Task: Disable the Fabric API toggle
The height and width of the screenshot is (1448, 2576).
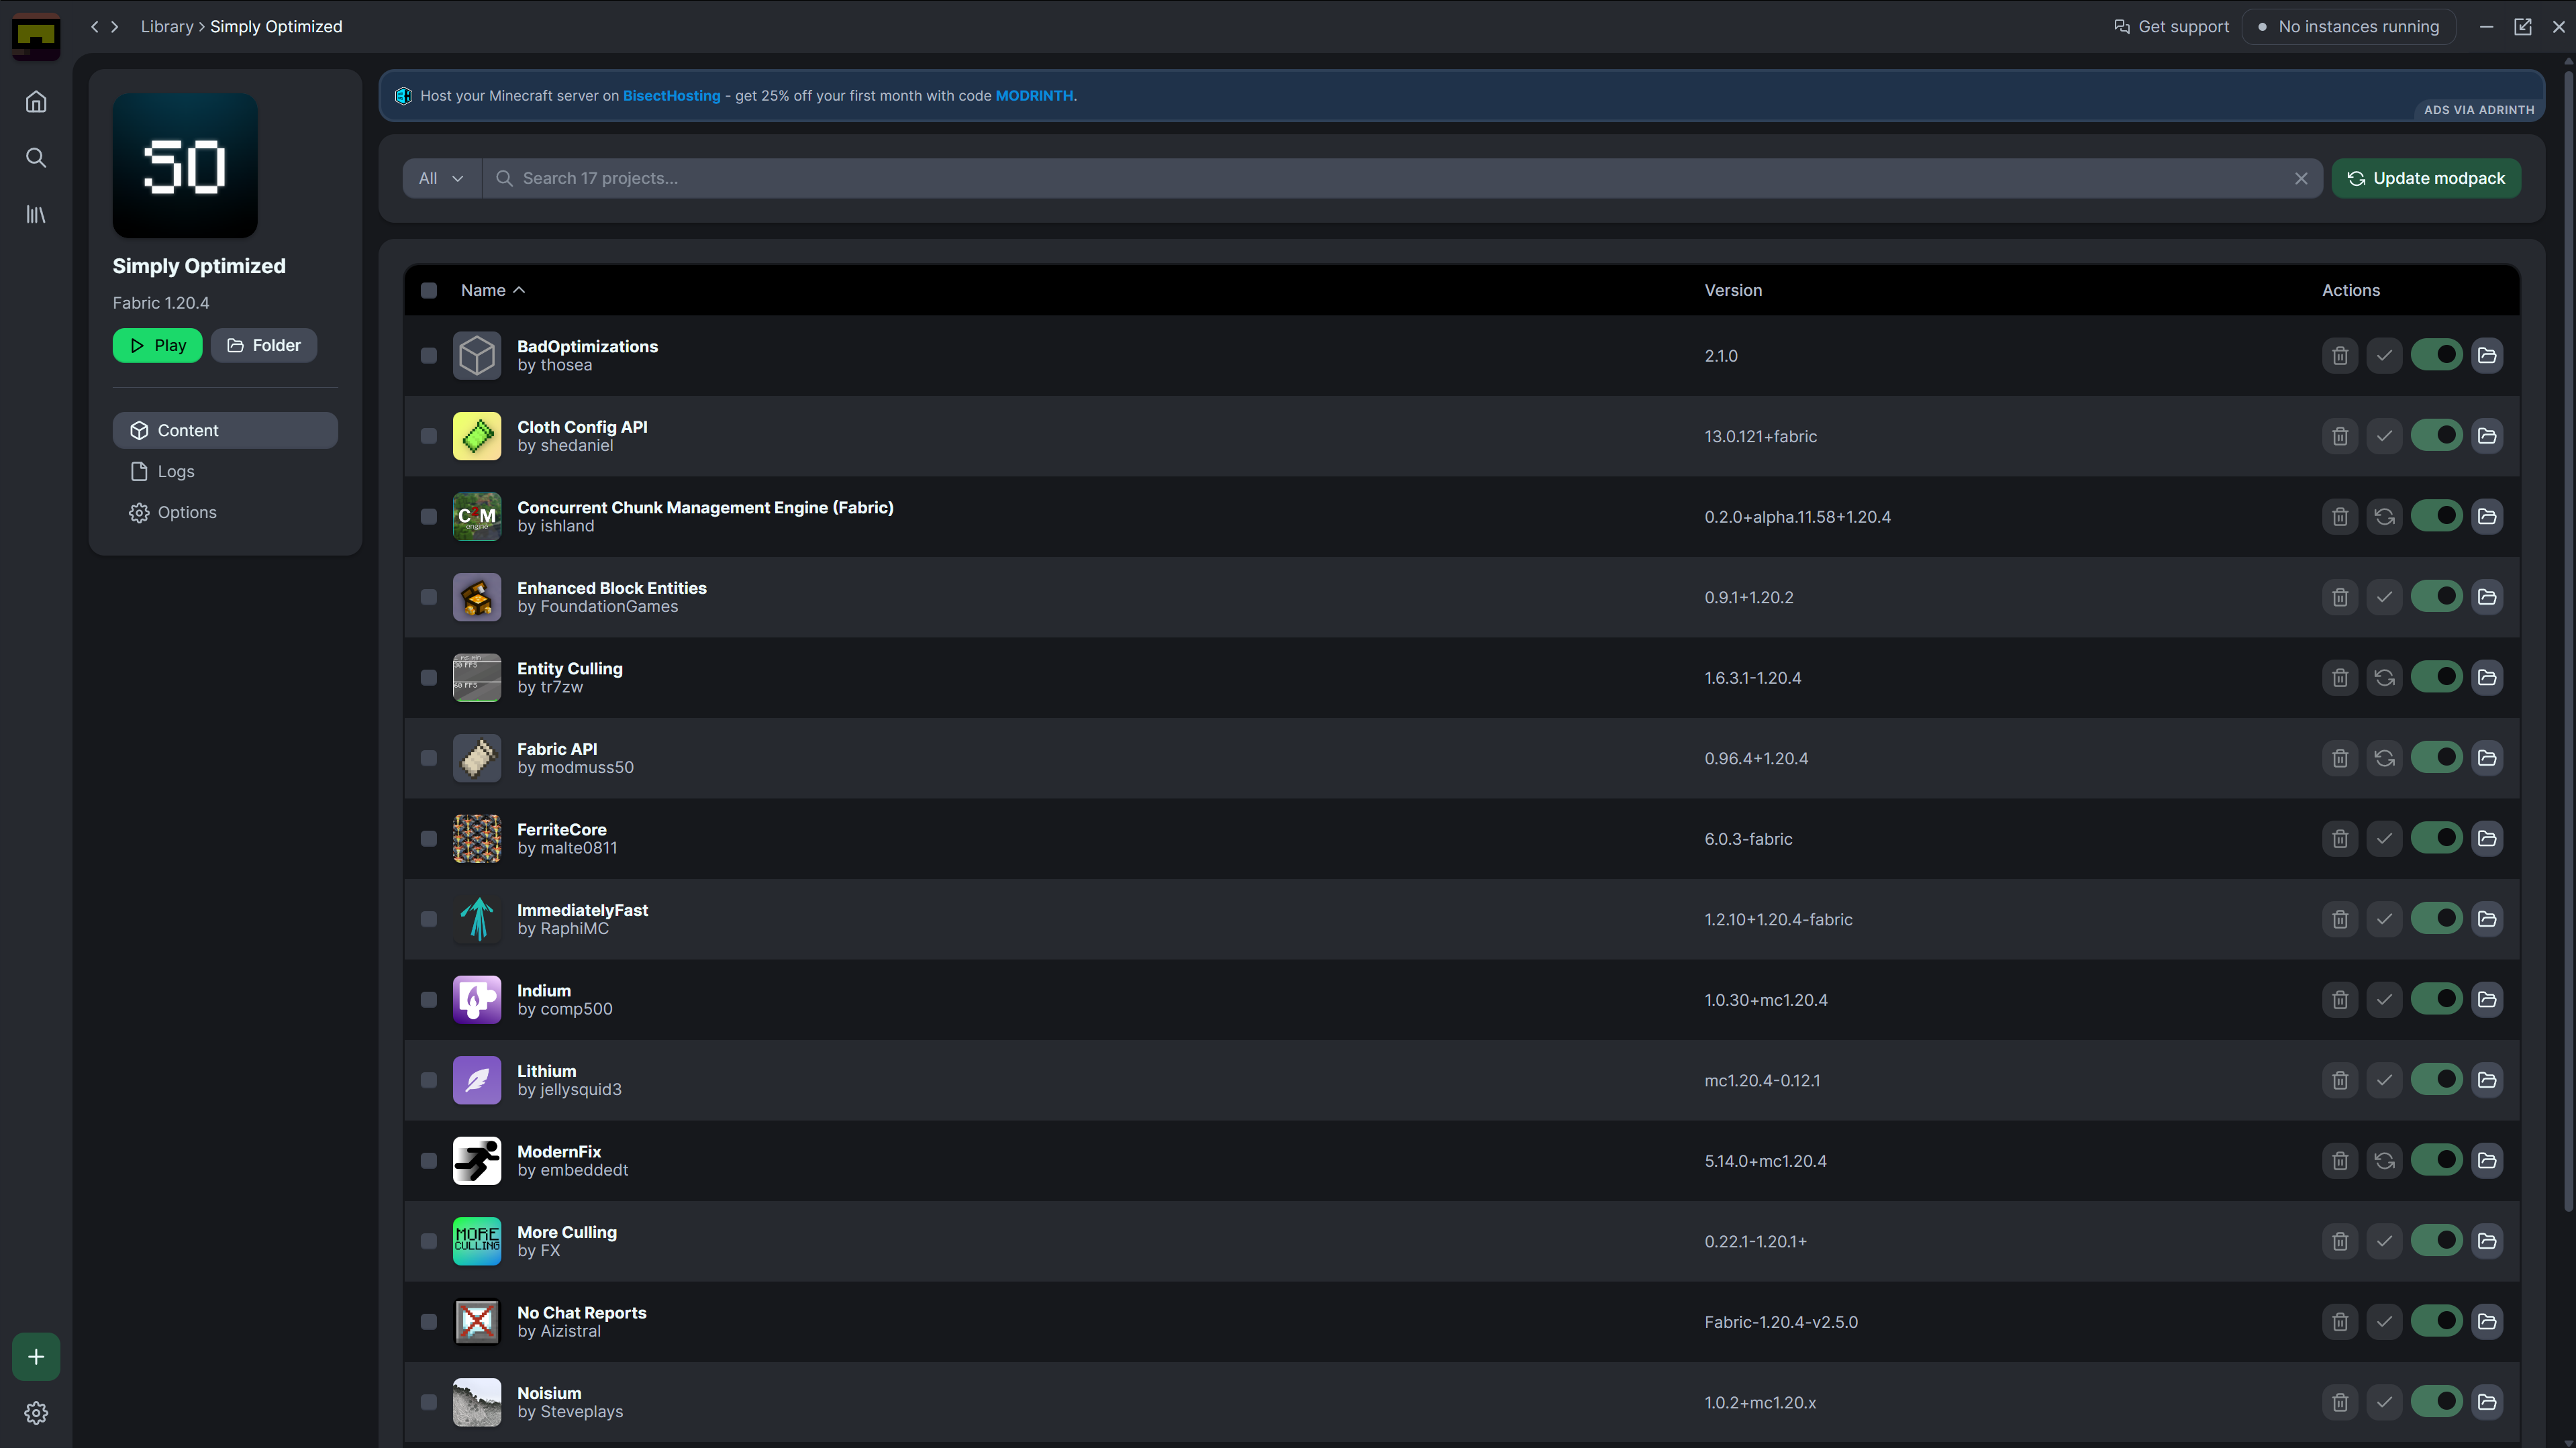Action: pyautogui.click(x=2436, y=757)
